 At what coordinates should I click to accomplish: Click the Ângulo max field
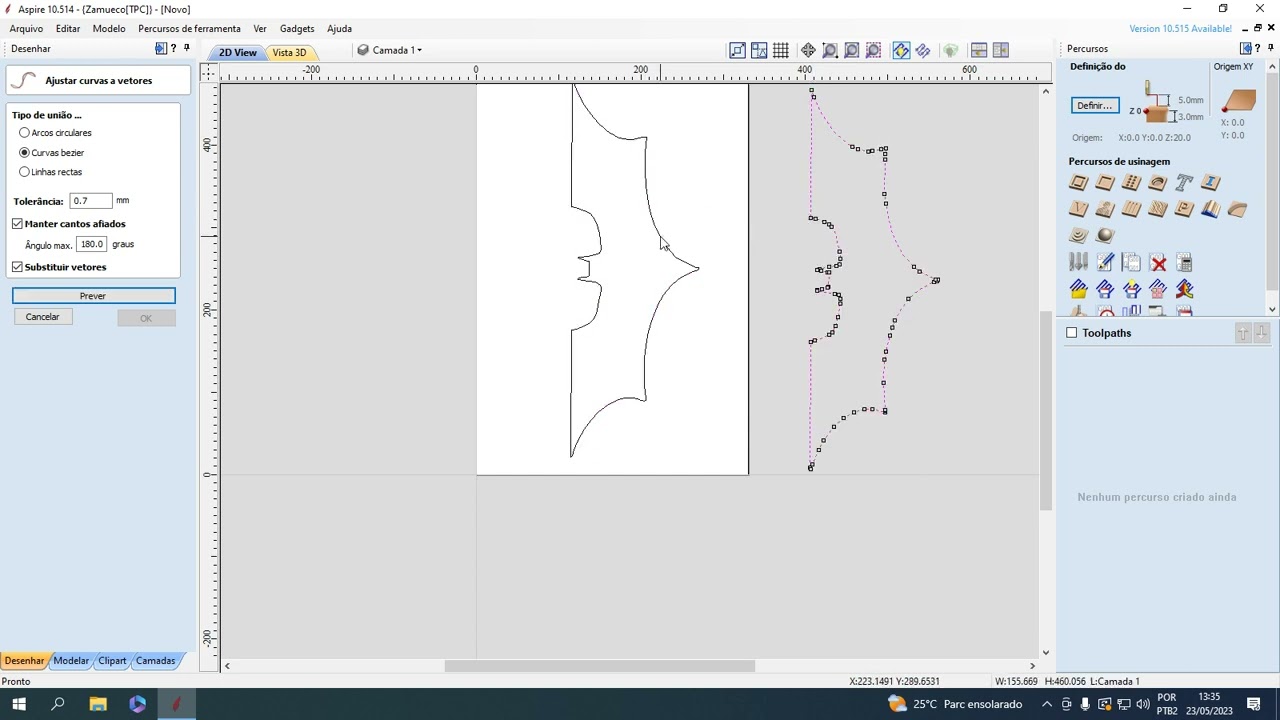[92, 244]
